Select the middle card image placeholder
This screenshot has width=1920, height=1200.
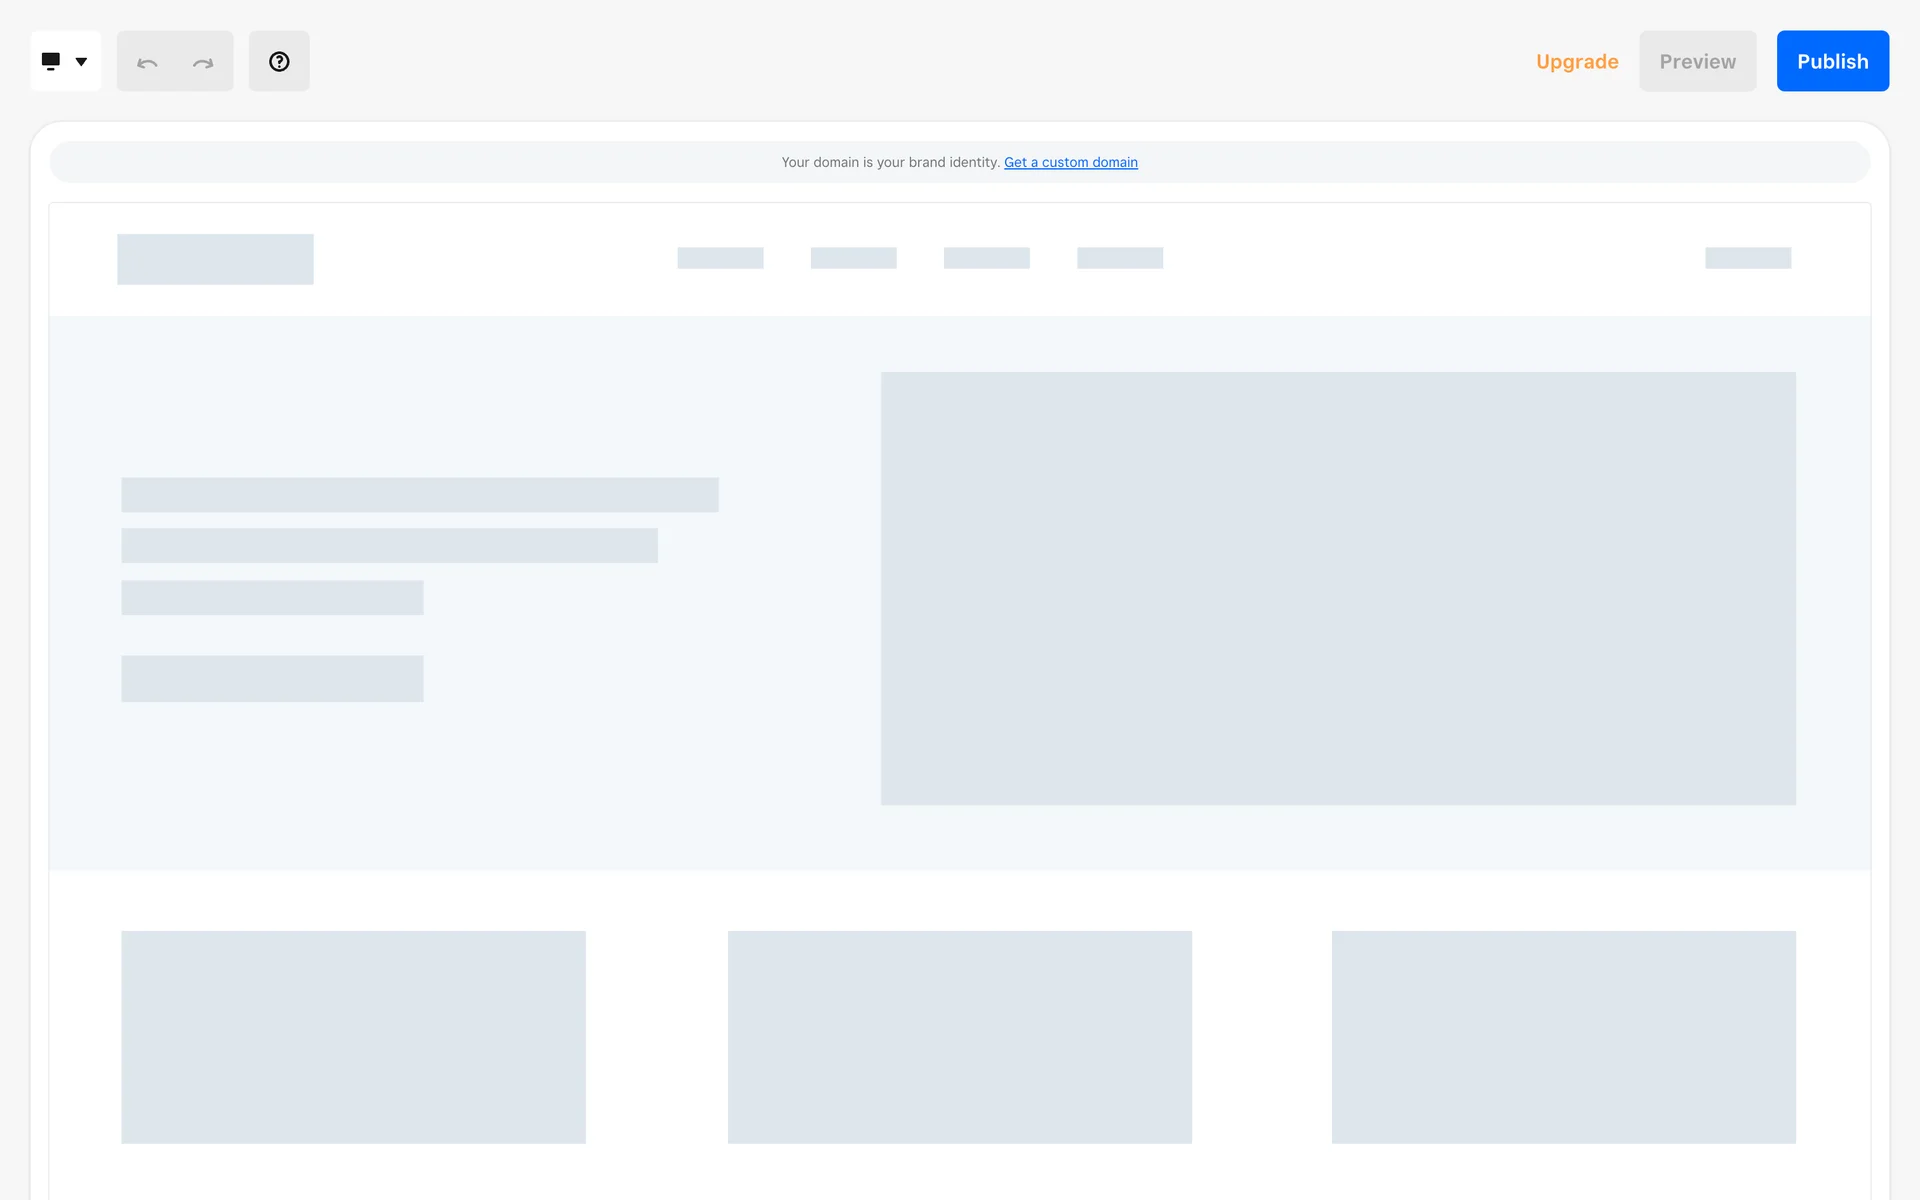click(959, 1037)
